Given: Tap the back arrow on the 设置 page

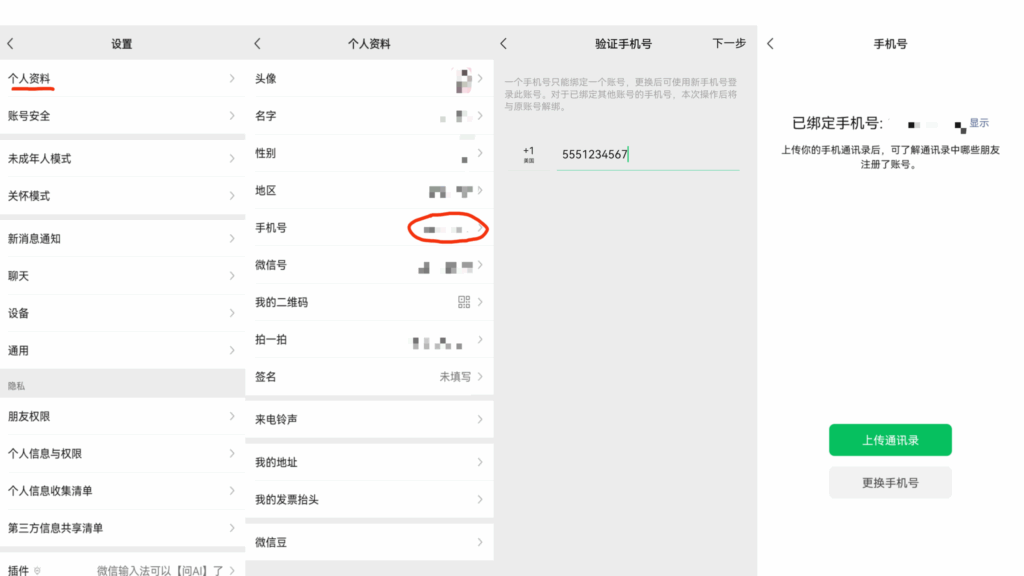Looking at the screenshot, I should [x=10, y=43].
